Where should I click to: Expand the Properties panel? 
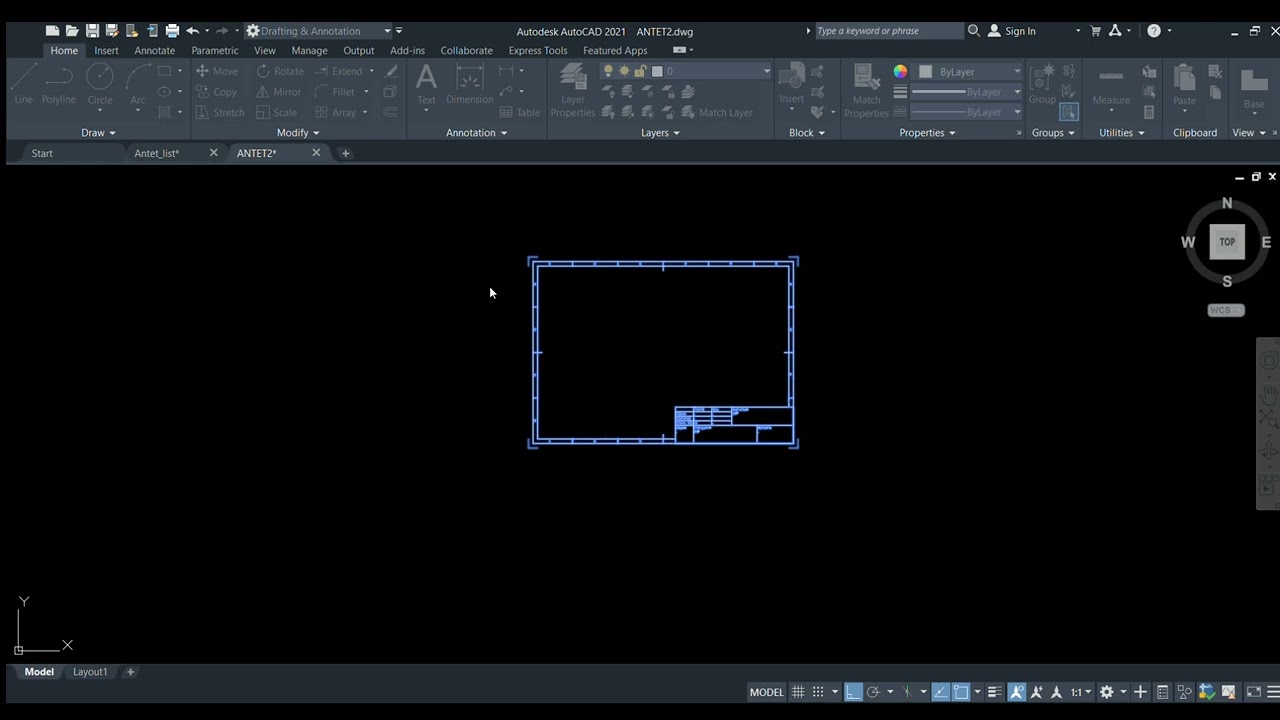click(x=927, y=133)
